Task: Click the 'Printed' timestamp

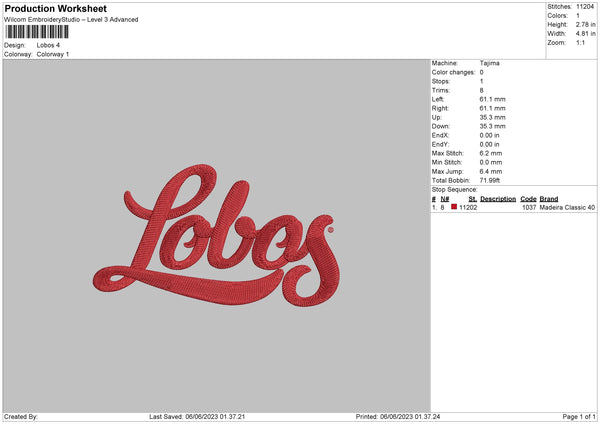Action: pos(398,416)
